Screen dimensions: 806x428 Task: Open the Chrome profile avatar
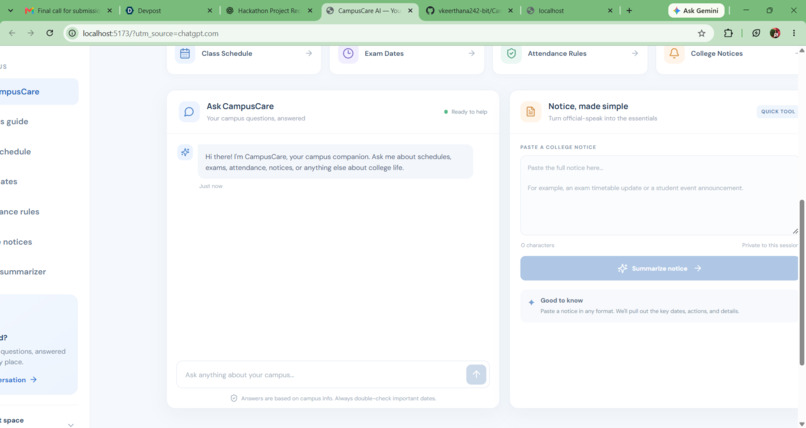click(775, 33)
